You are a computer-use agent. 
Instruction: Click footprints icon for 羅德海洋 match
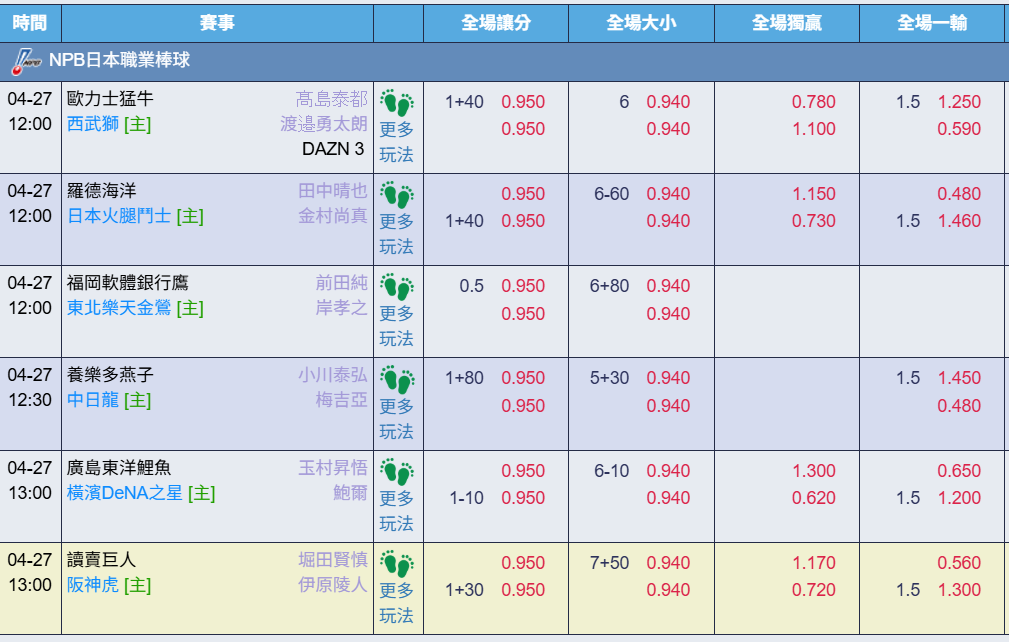coord(397,194)
